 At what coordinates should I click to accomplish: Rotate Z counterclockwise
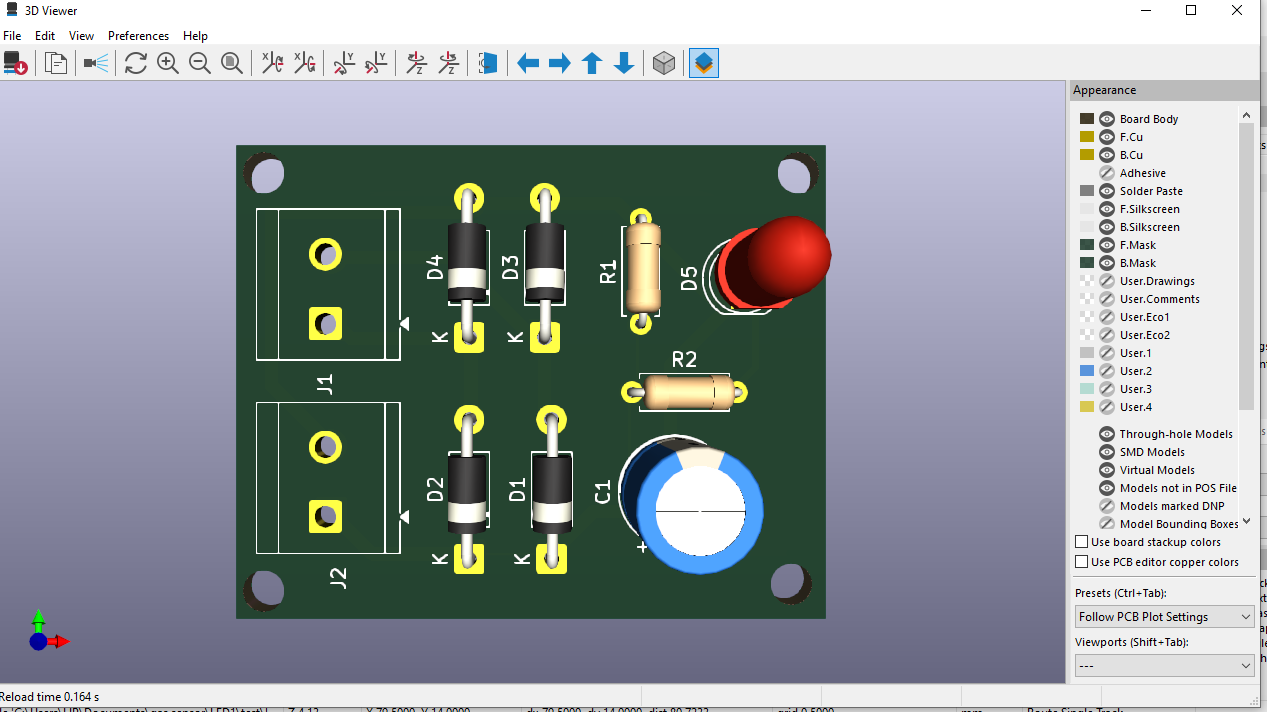point(448,64)
